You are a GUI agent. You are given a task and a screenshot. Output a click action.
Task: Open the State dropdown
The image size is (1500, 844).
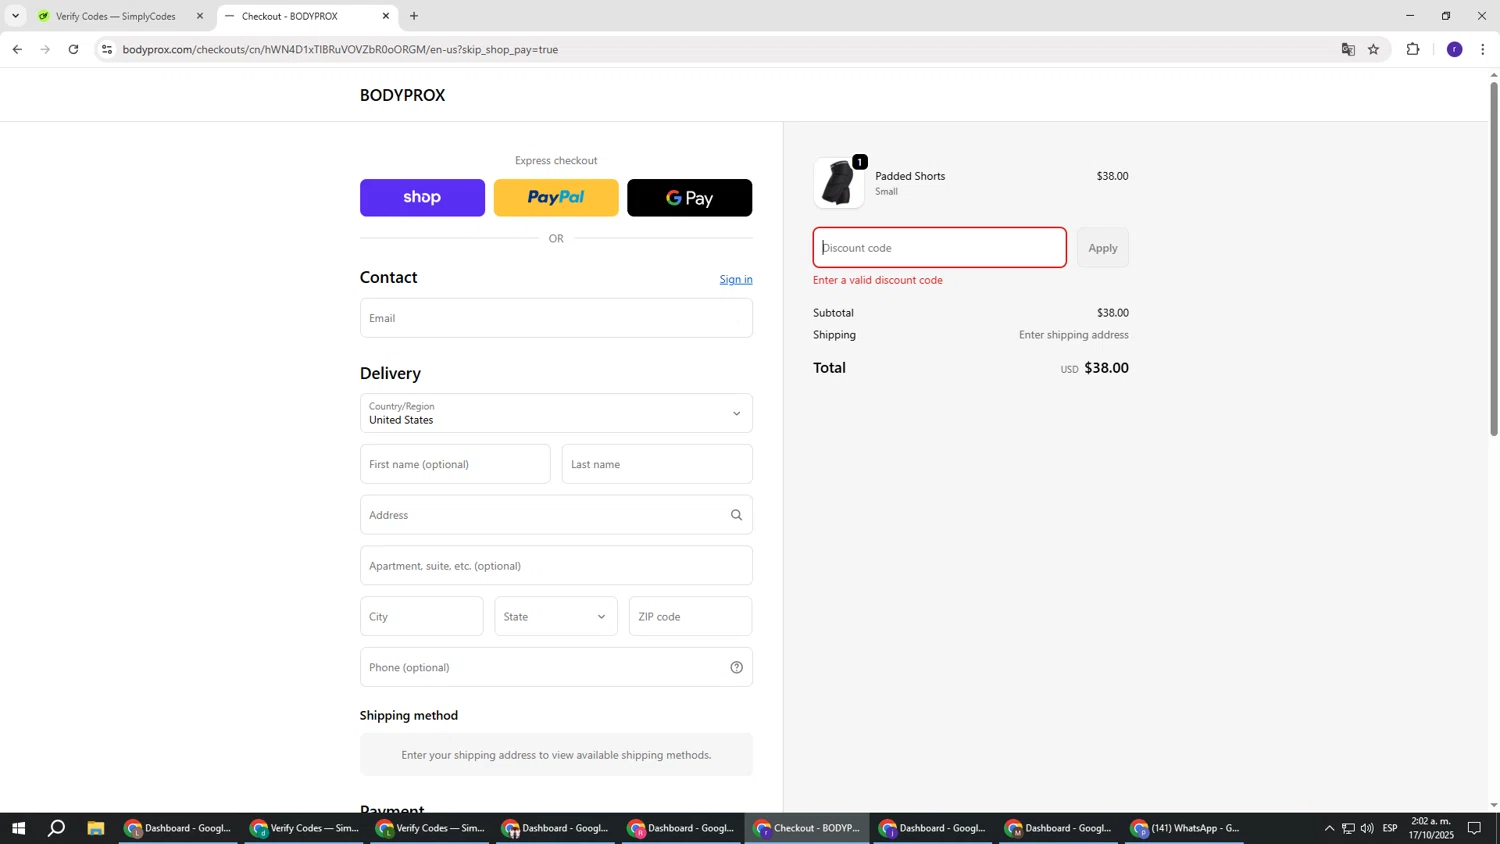click(556, 616)
